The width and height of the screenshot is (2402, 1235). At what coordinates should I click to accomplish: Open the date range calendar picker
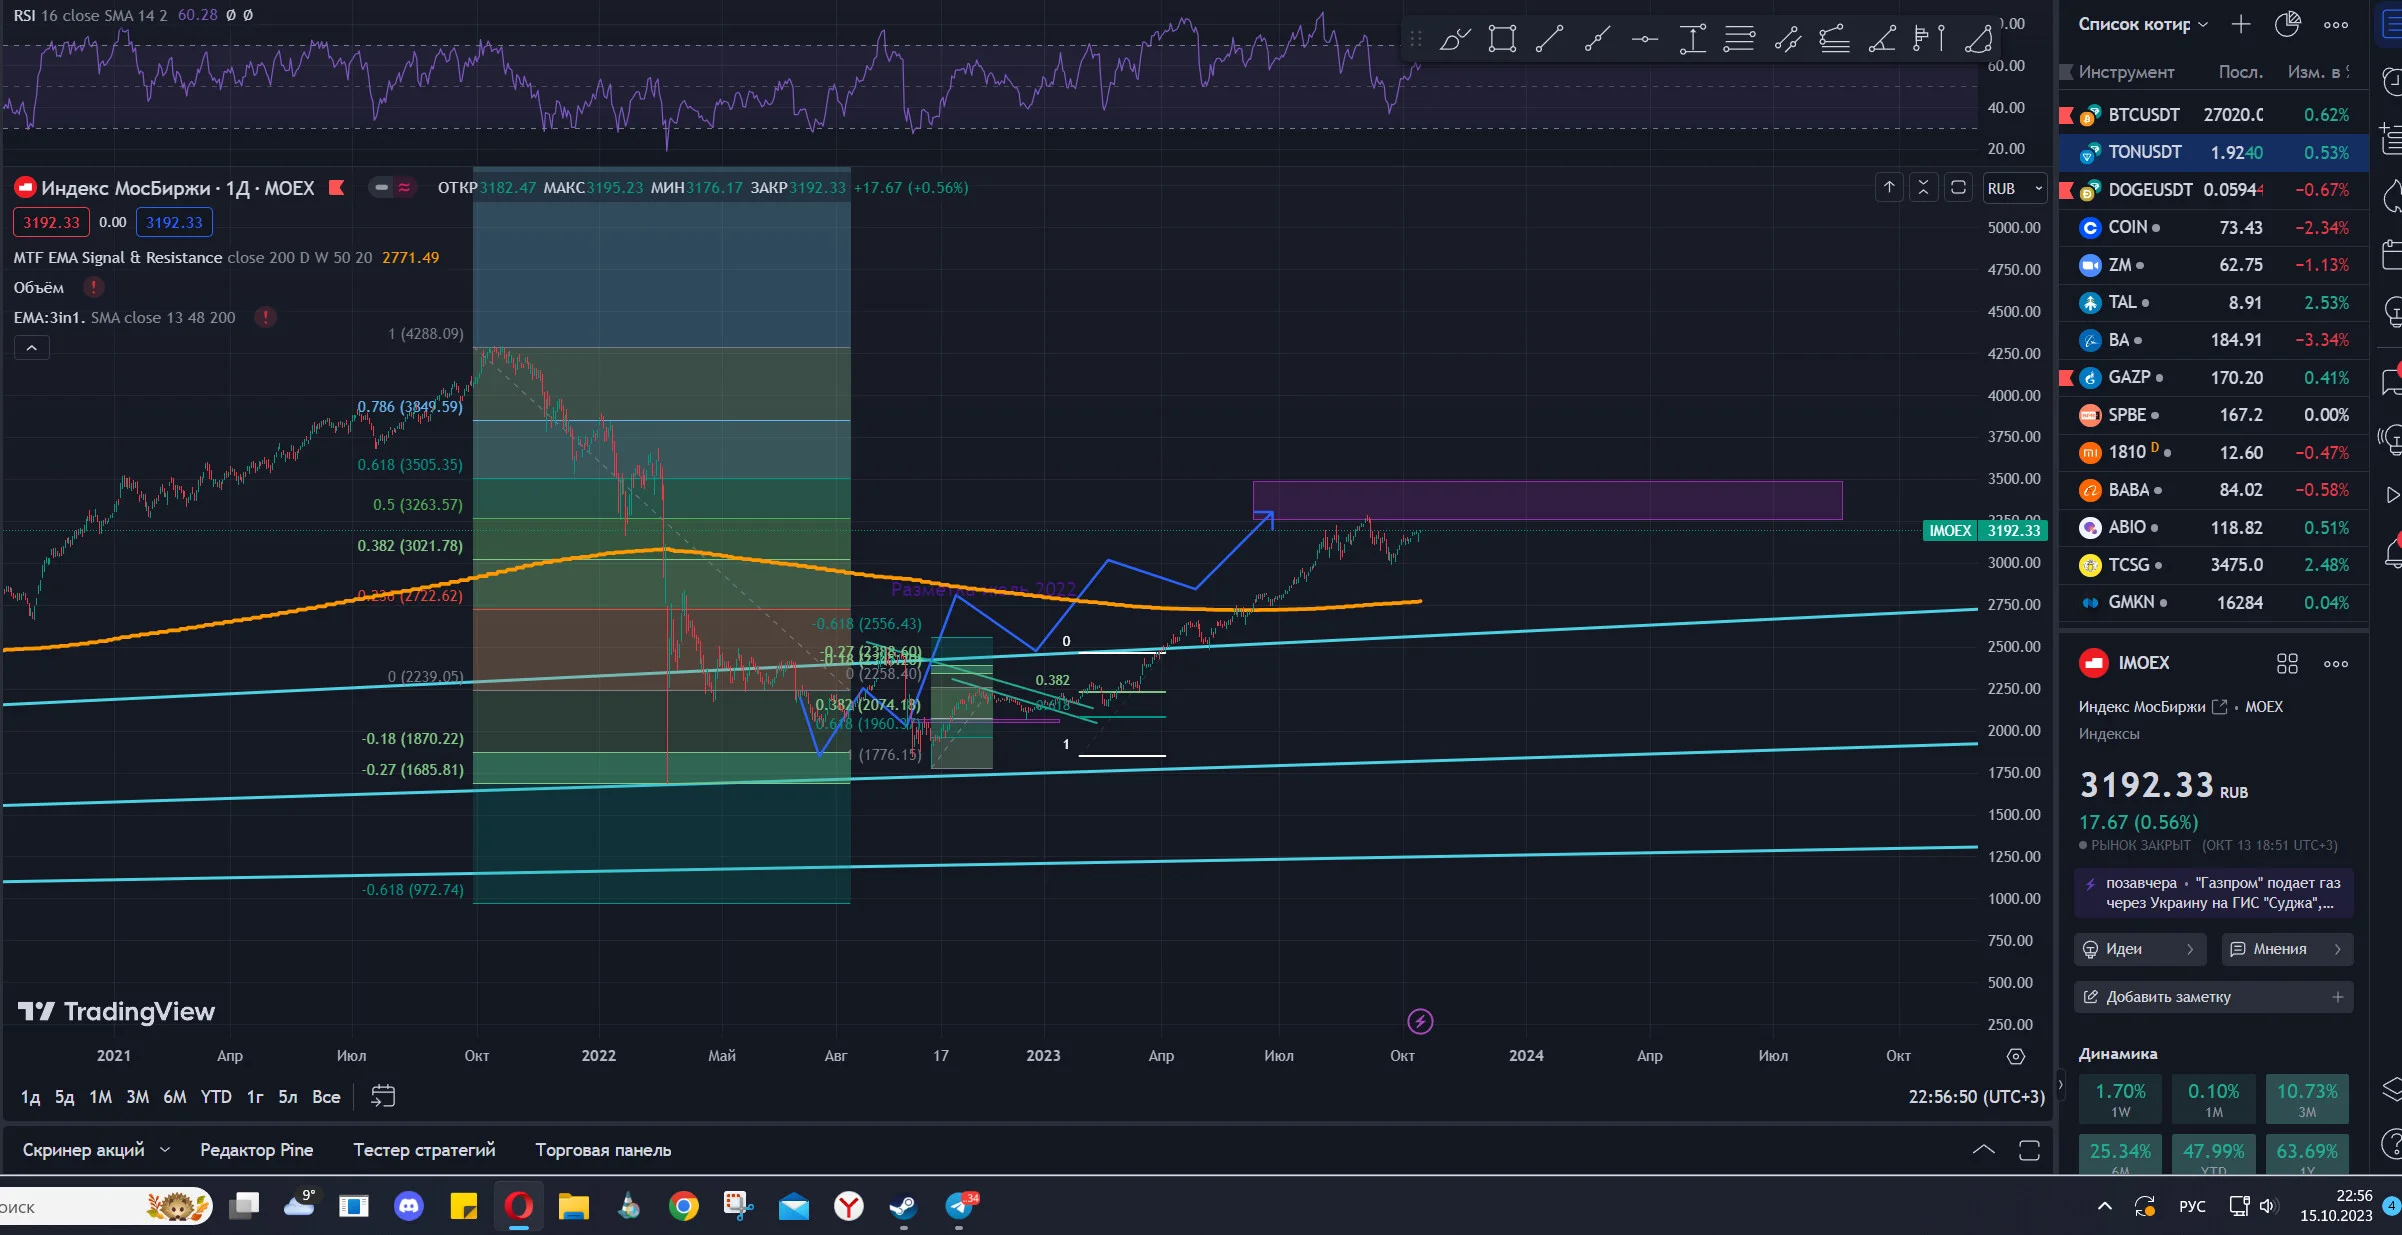tap(383, 1096)
